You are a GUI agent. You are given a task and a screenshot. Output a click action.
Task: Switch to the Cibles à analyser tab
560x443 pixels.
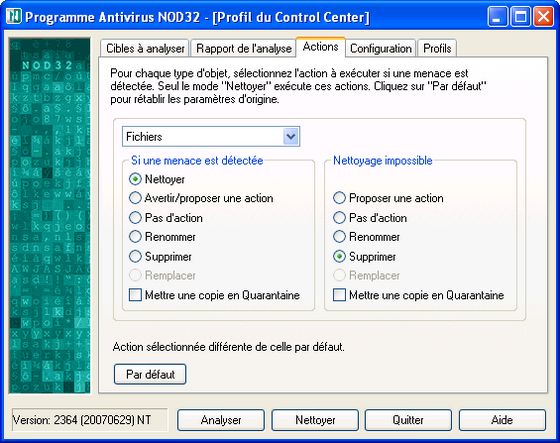(145, 49)
